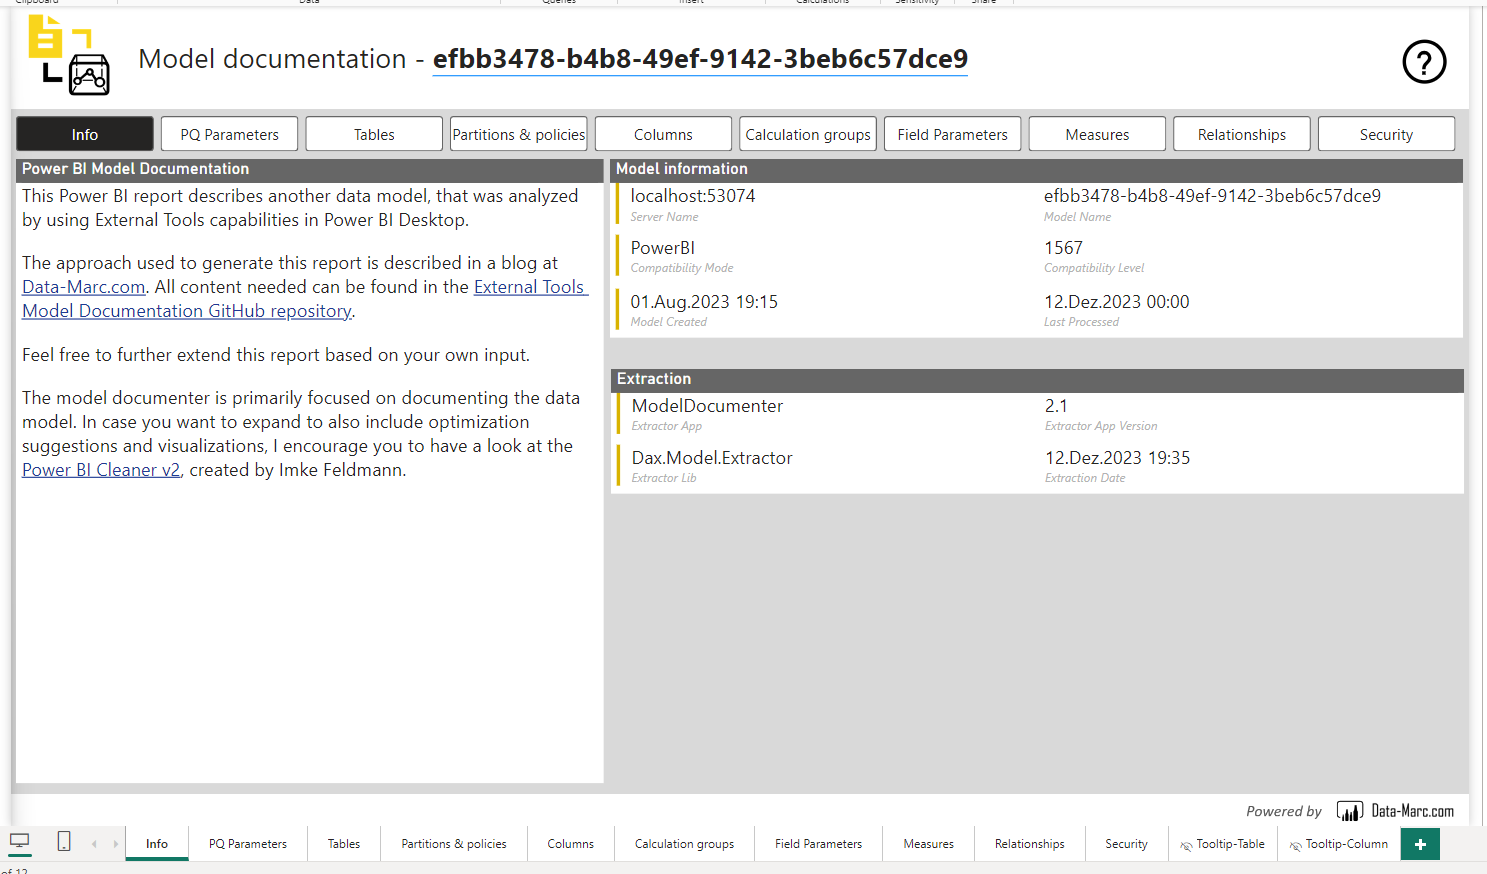Screen dimensions: 1487x874
Task: Select the PowerBI compatibility mode value
Action: (662, 248)
